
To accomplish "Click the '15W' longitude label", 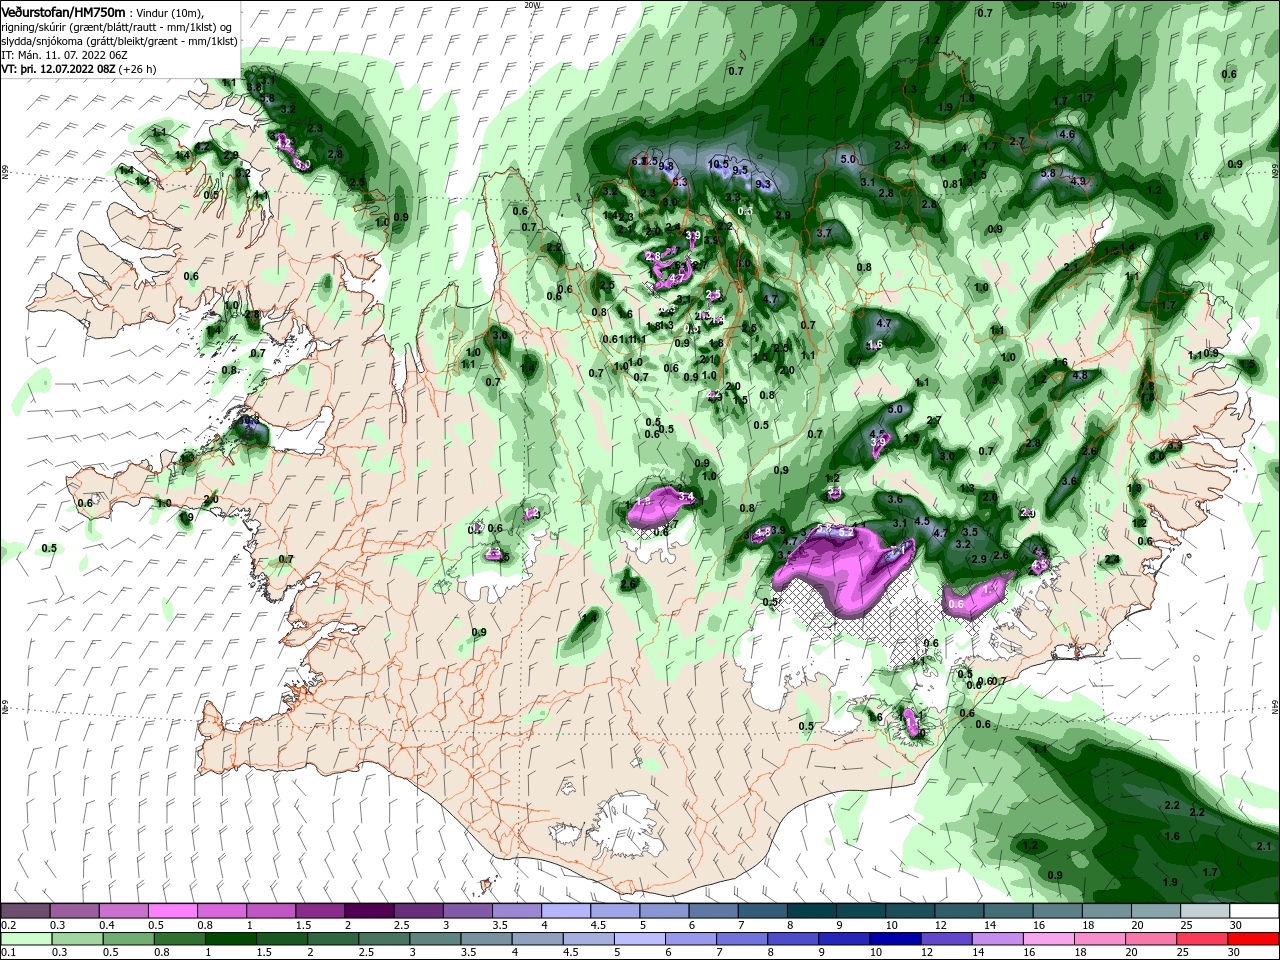I will (x=1060, y=5).
